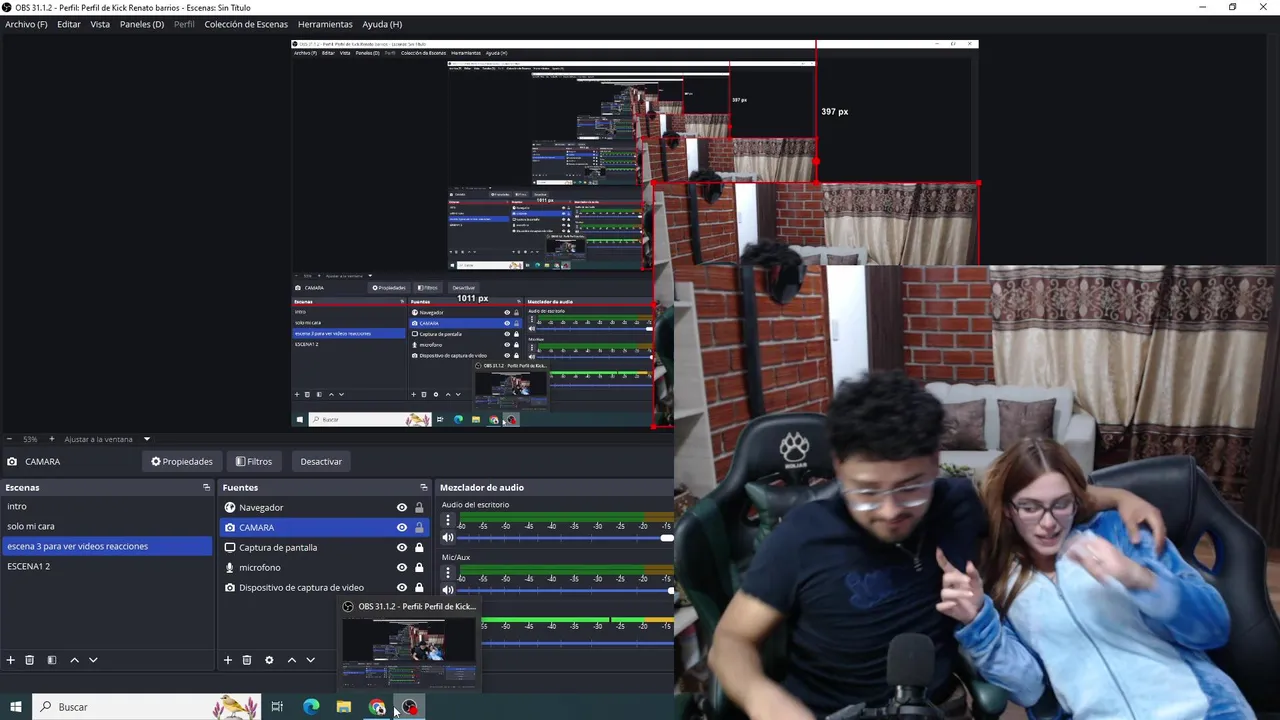Mute Audio del escritorio speaker icon
Image resolution: width=1280 pixels, height=720 pixels.
(448, 538)
